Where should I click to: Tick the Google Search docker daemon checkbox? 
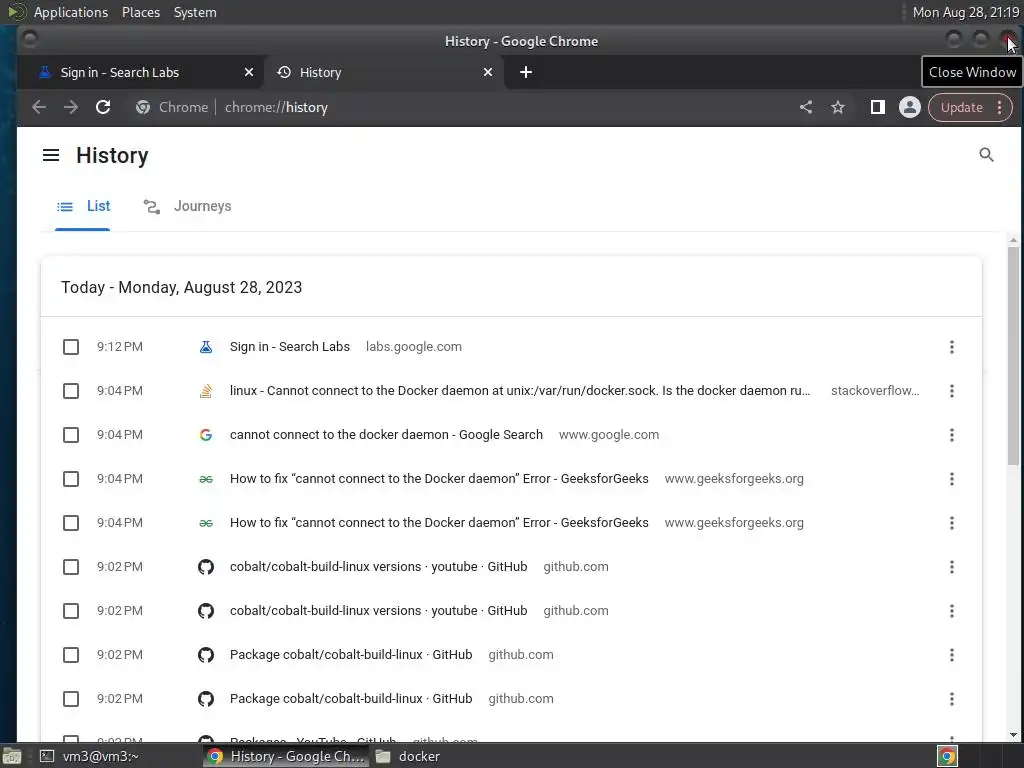click(x=71, y=435)
